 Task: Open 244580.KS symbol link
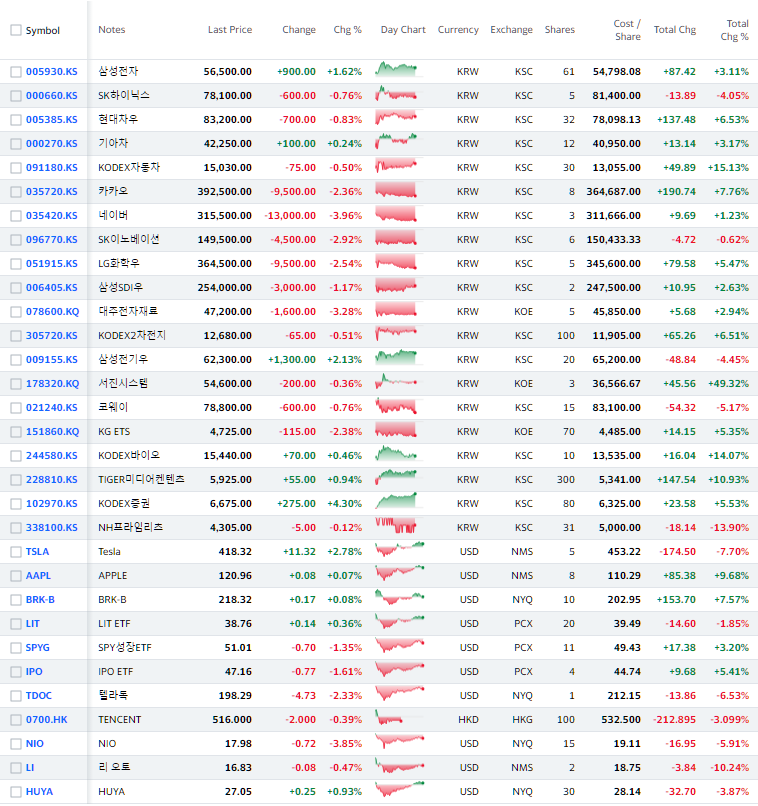(x=52, y=455)
